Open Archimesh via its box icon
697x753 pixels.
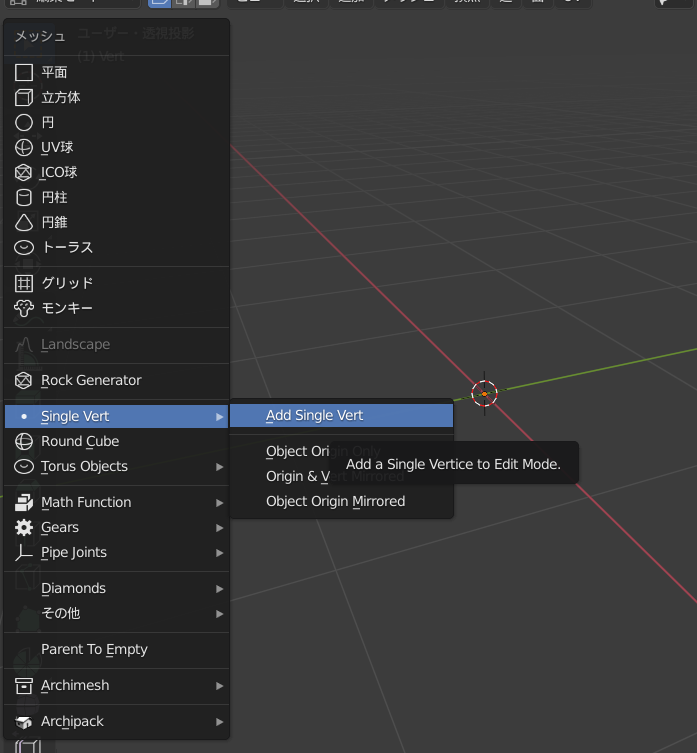(x=24, y=685)
